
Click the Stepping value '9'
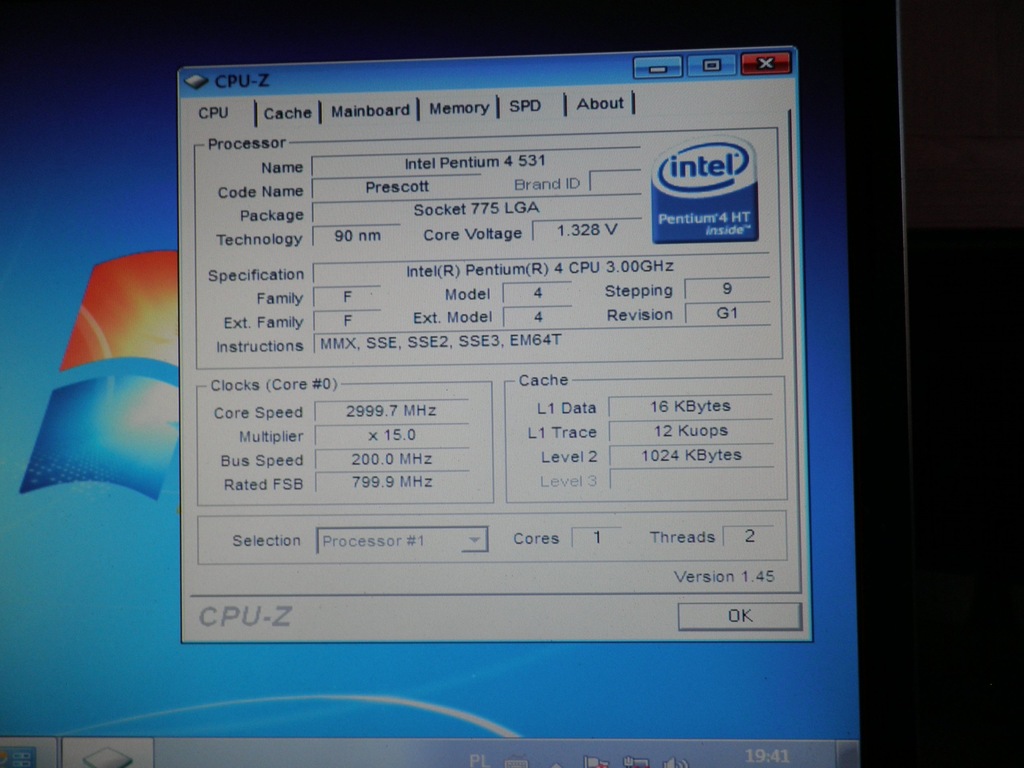click(727, 289)
